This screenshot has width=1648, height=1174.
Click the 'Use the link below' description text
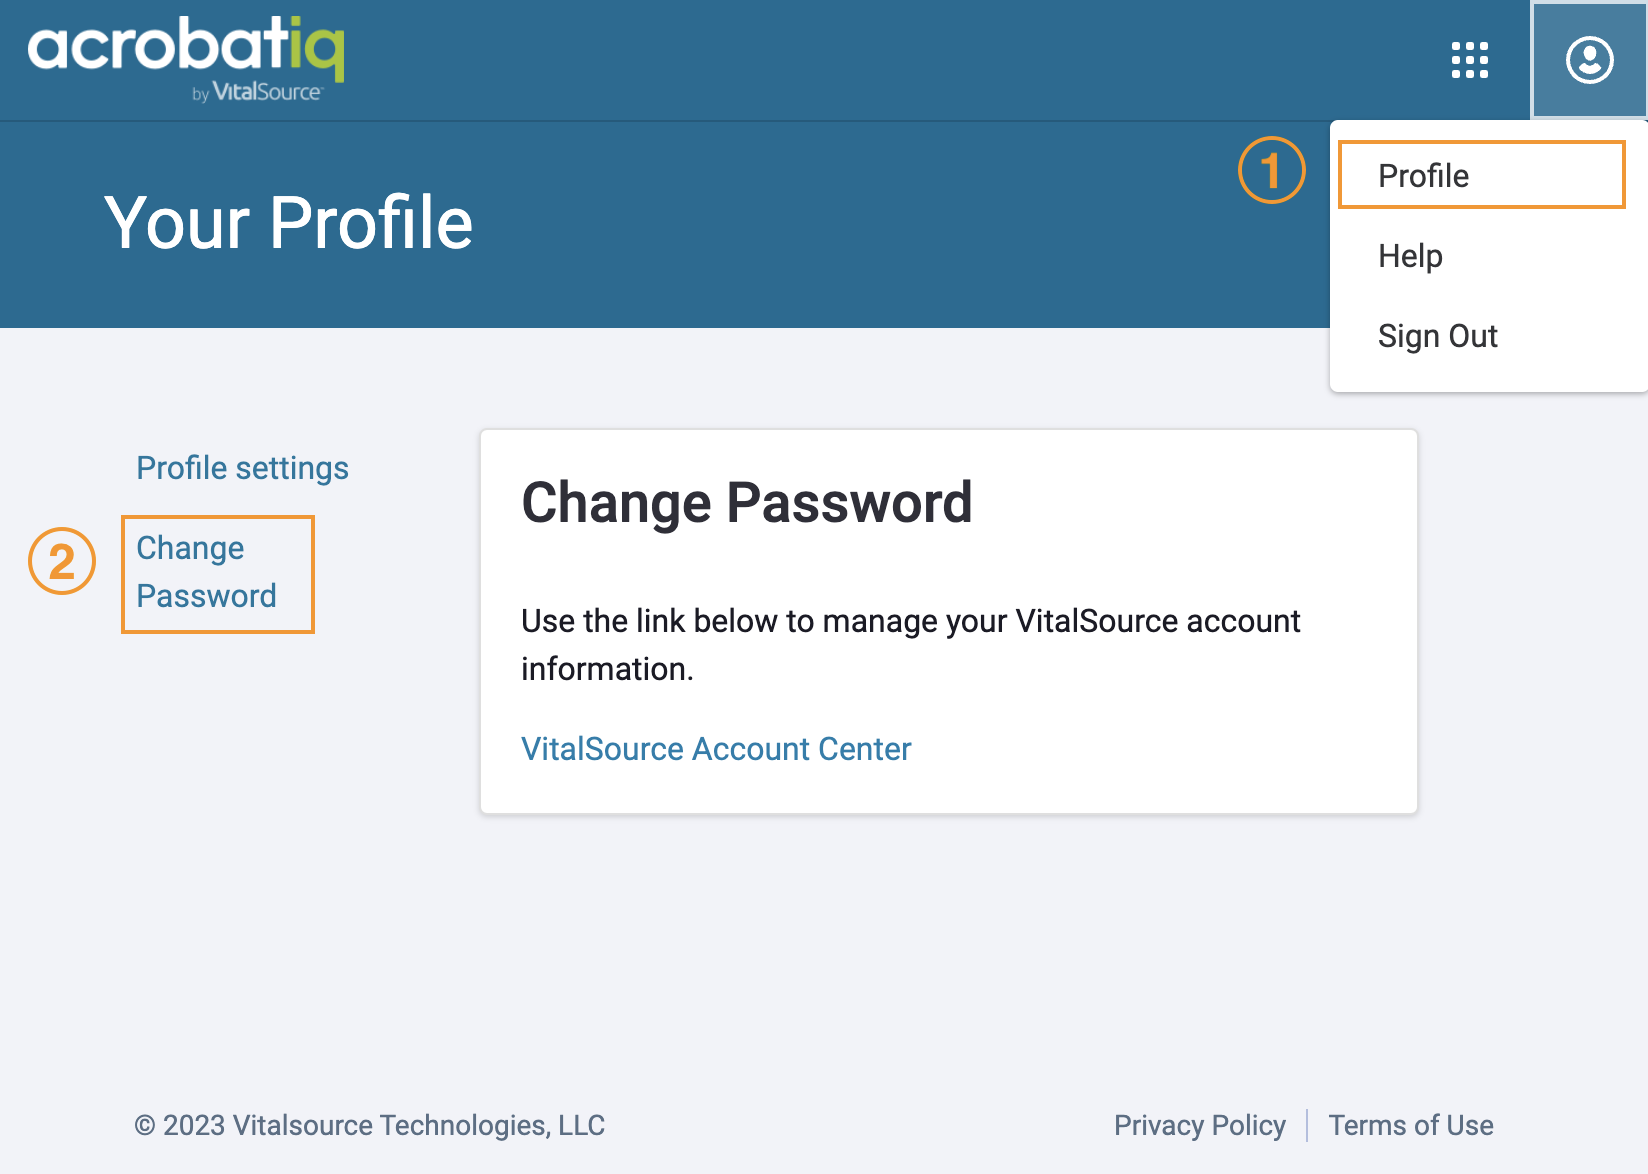(910, 645)
